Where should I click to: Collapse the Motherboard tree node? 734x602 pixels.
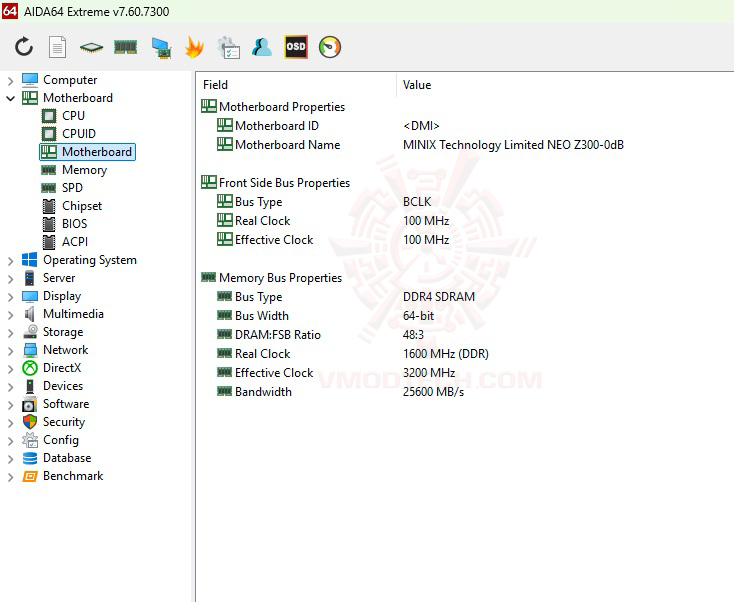[10, 99]
